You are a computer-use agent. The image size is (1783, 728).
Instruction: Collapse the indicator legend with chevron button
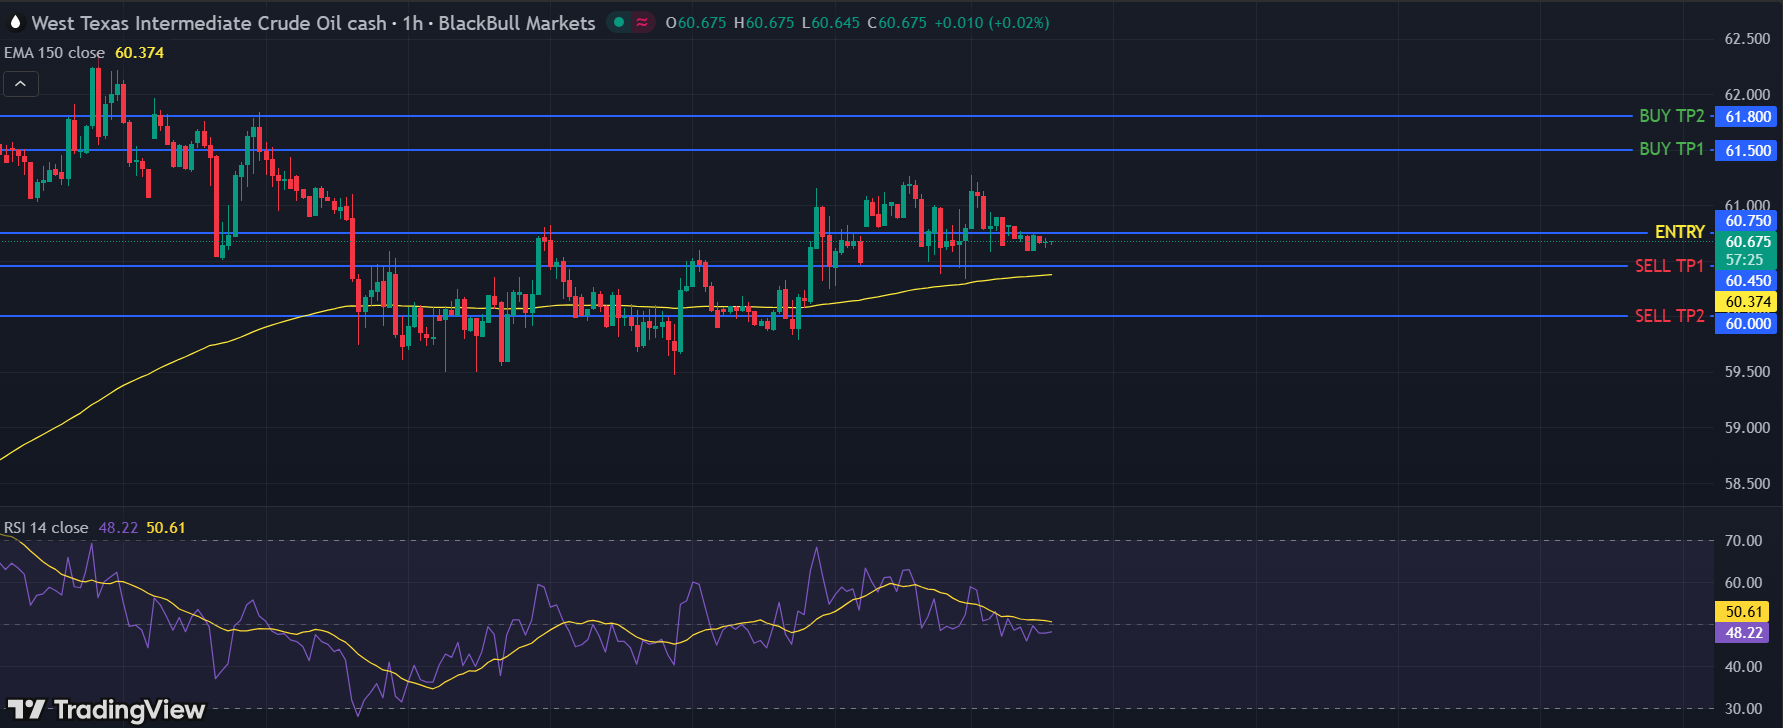click(x=21, y=84)
